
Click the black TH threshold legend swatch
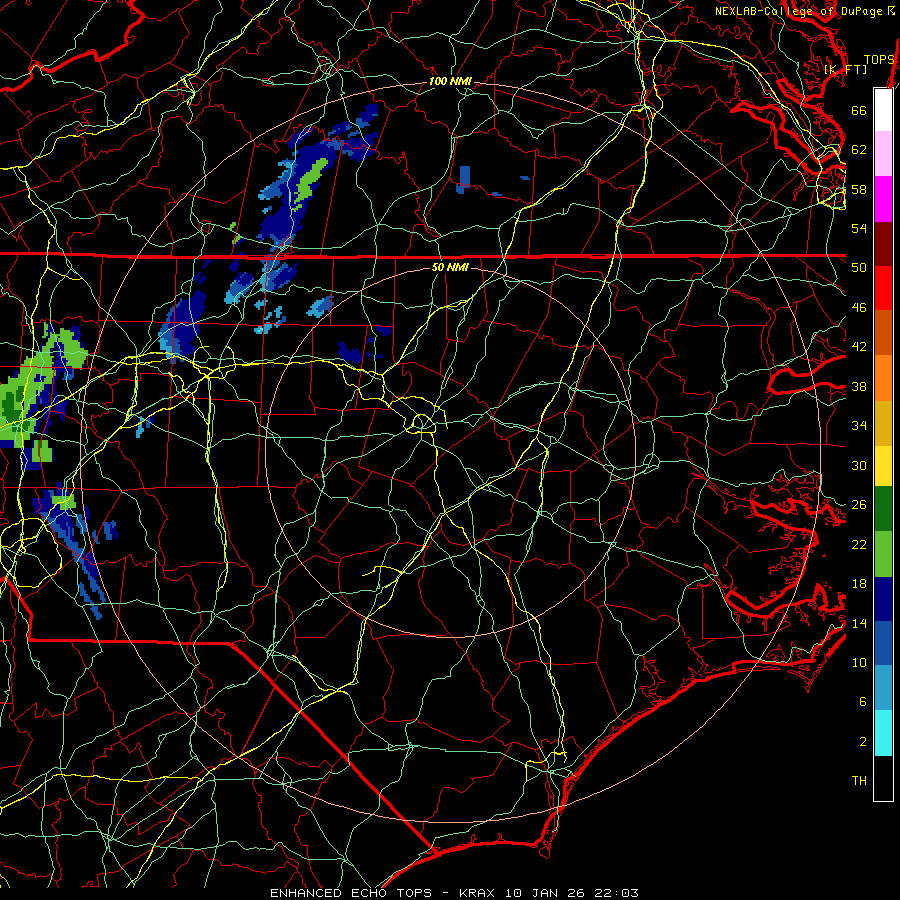tap(883, 778)
